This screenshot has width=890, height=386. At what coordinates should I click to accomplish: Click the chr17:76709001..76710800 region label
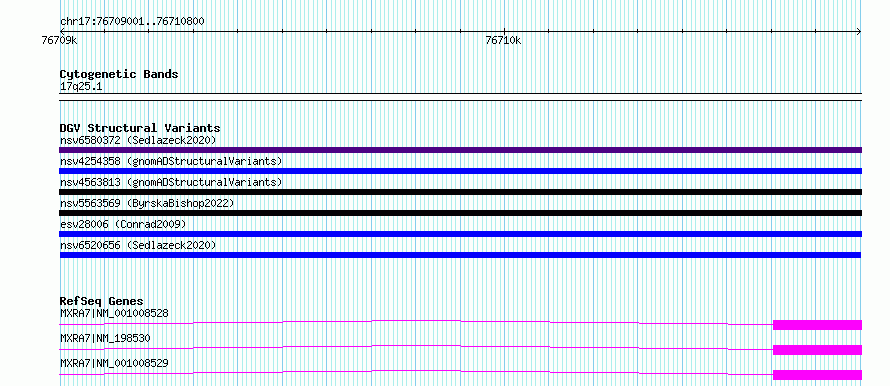tap(132, 21)
